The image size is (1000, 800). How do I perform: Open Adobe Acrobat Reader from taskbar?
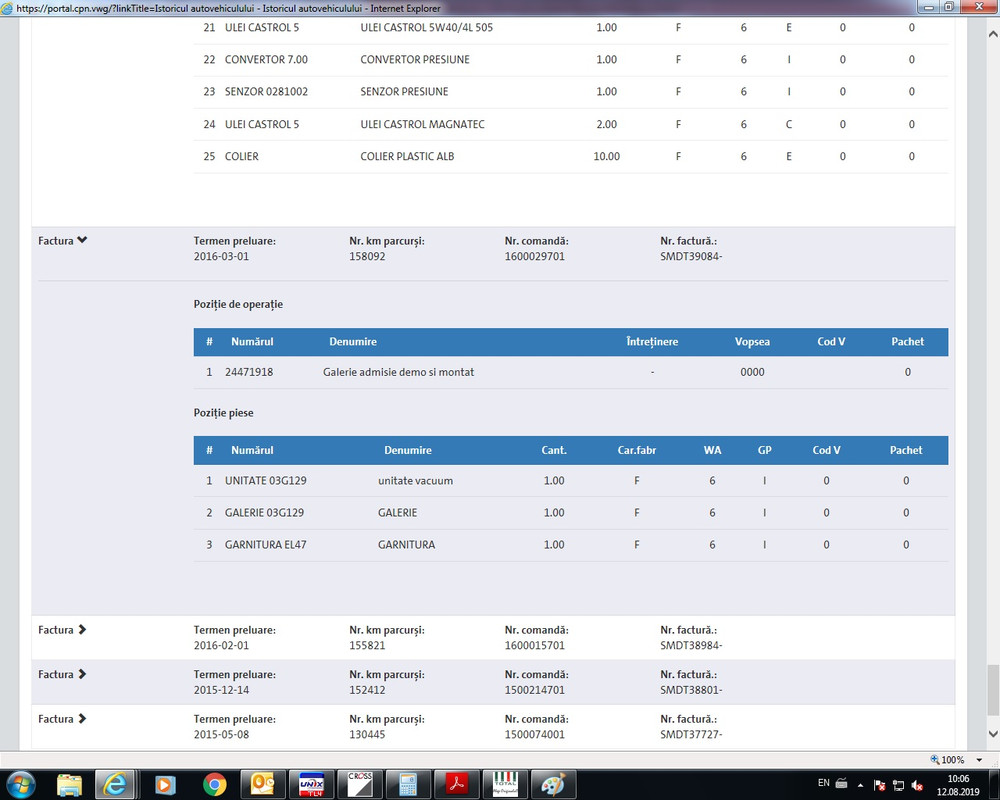pyautogui.click(x=457, y=784)
